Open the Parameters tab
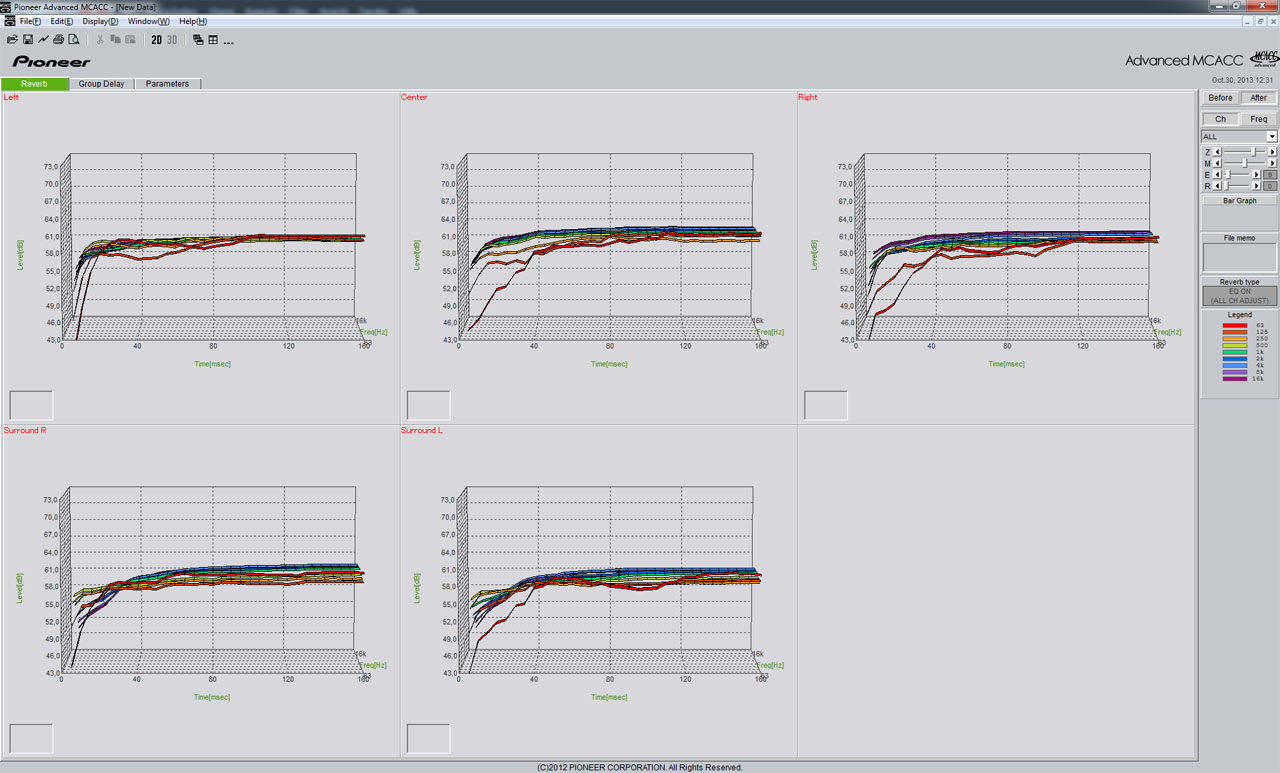 pos(167,84)
